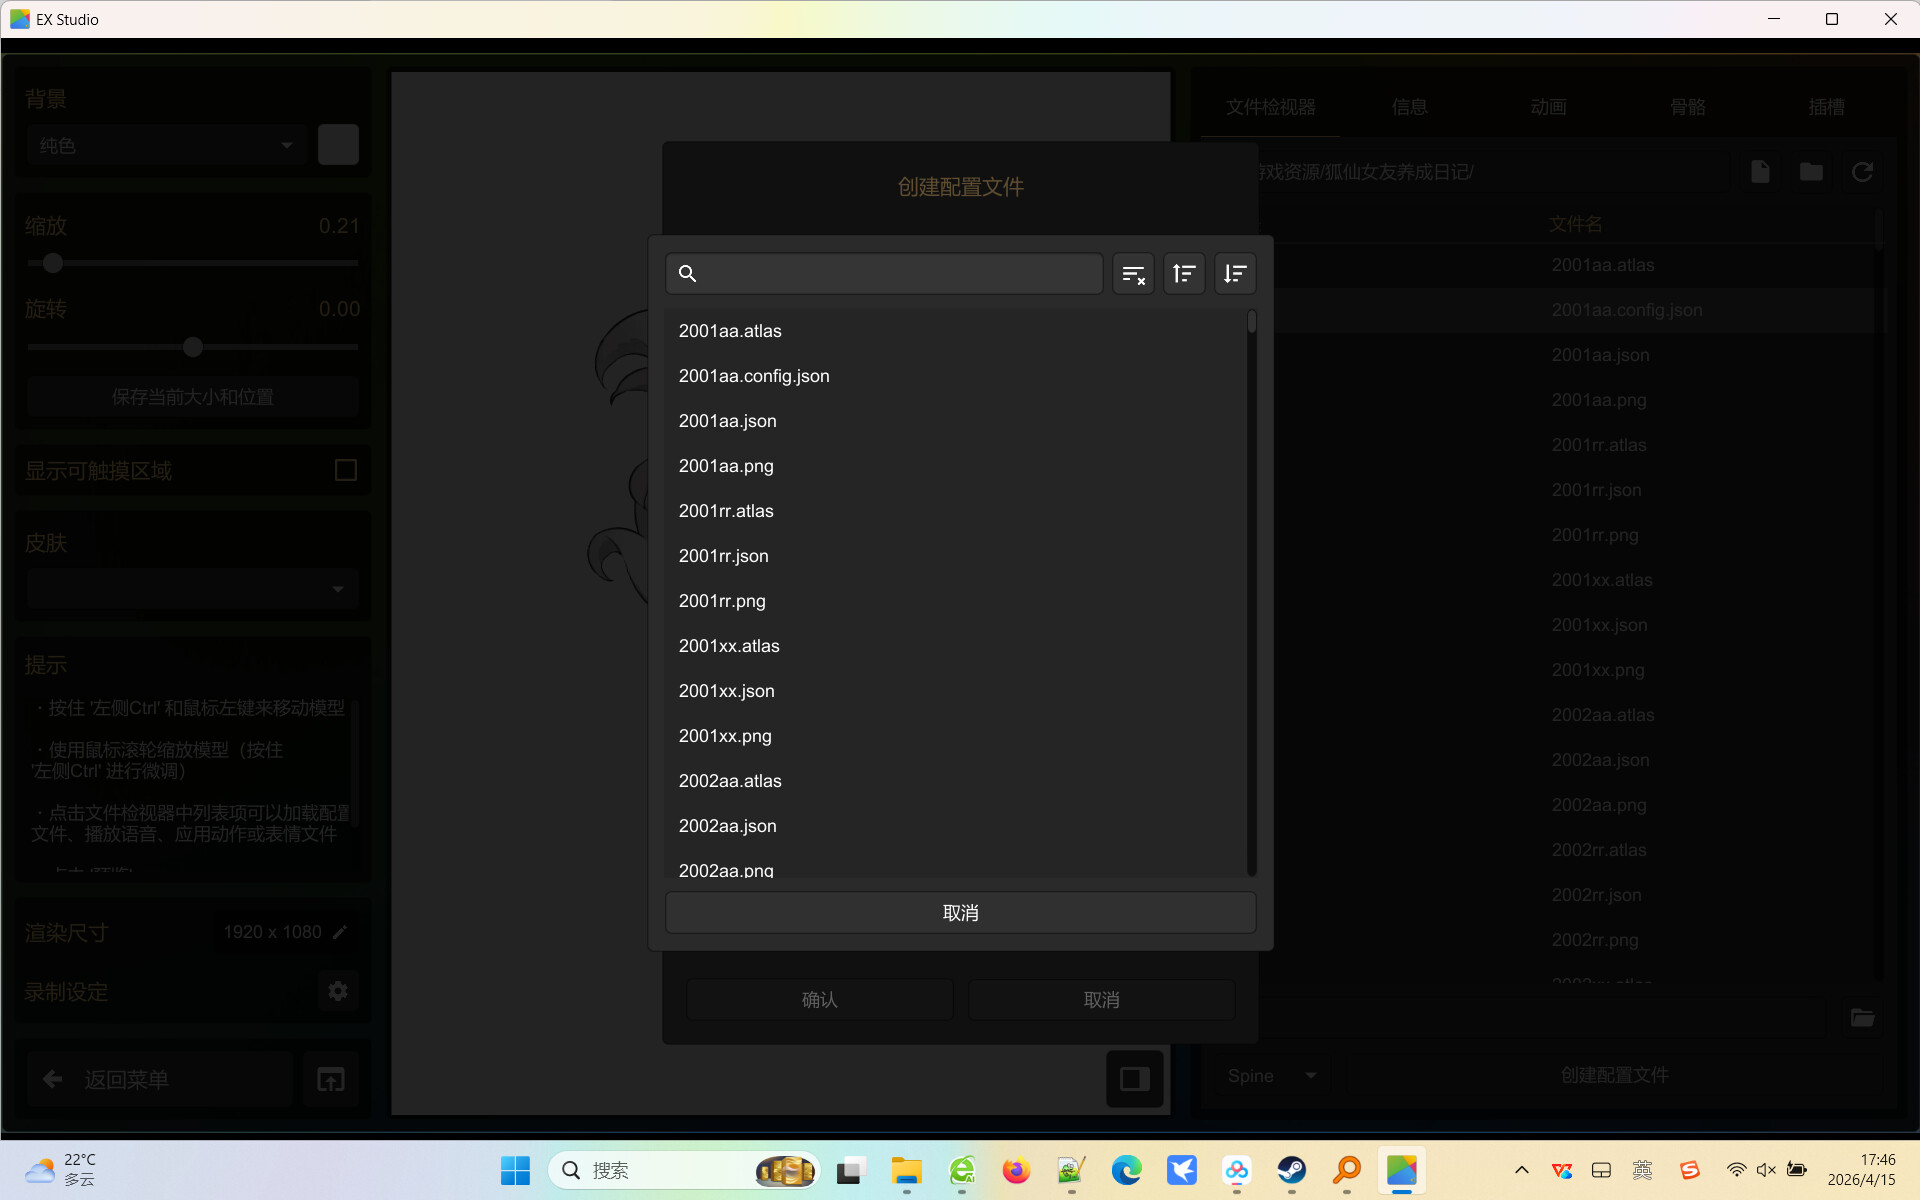This screenshot has height=1200, width=1920.
Task: Sort file list ascending
Action: (1184, 274)
